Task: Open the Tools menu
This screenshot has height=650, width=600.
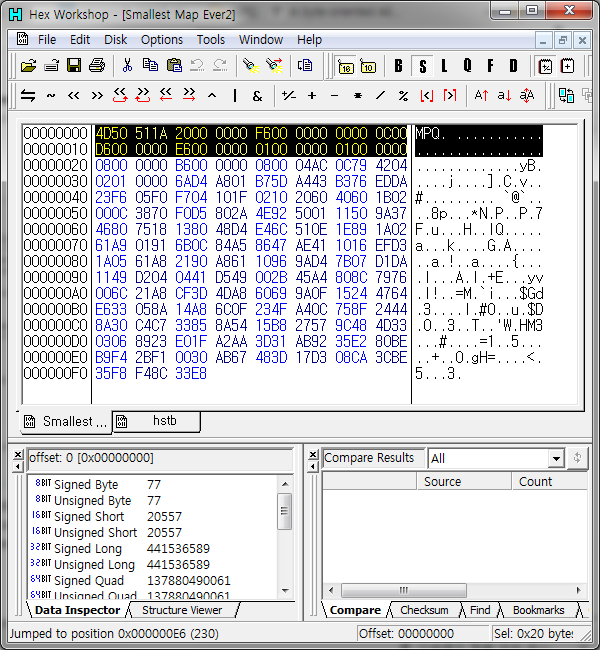Action: [210, 39]
